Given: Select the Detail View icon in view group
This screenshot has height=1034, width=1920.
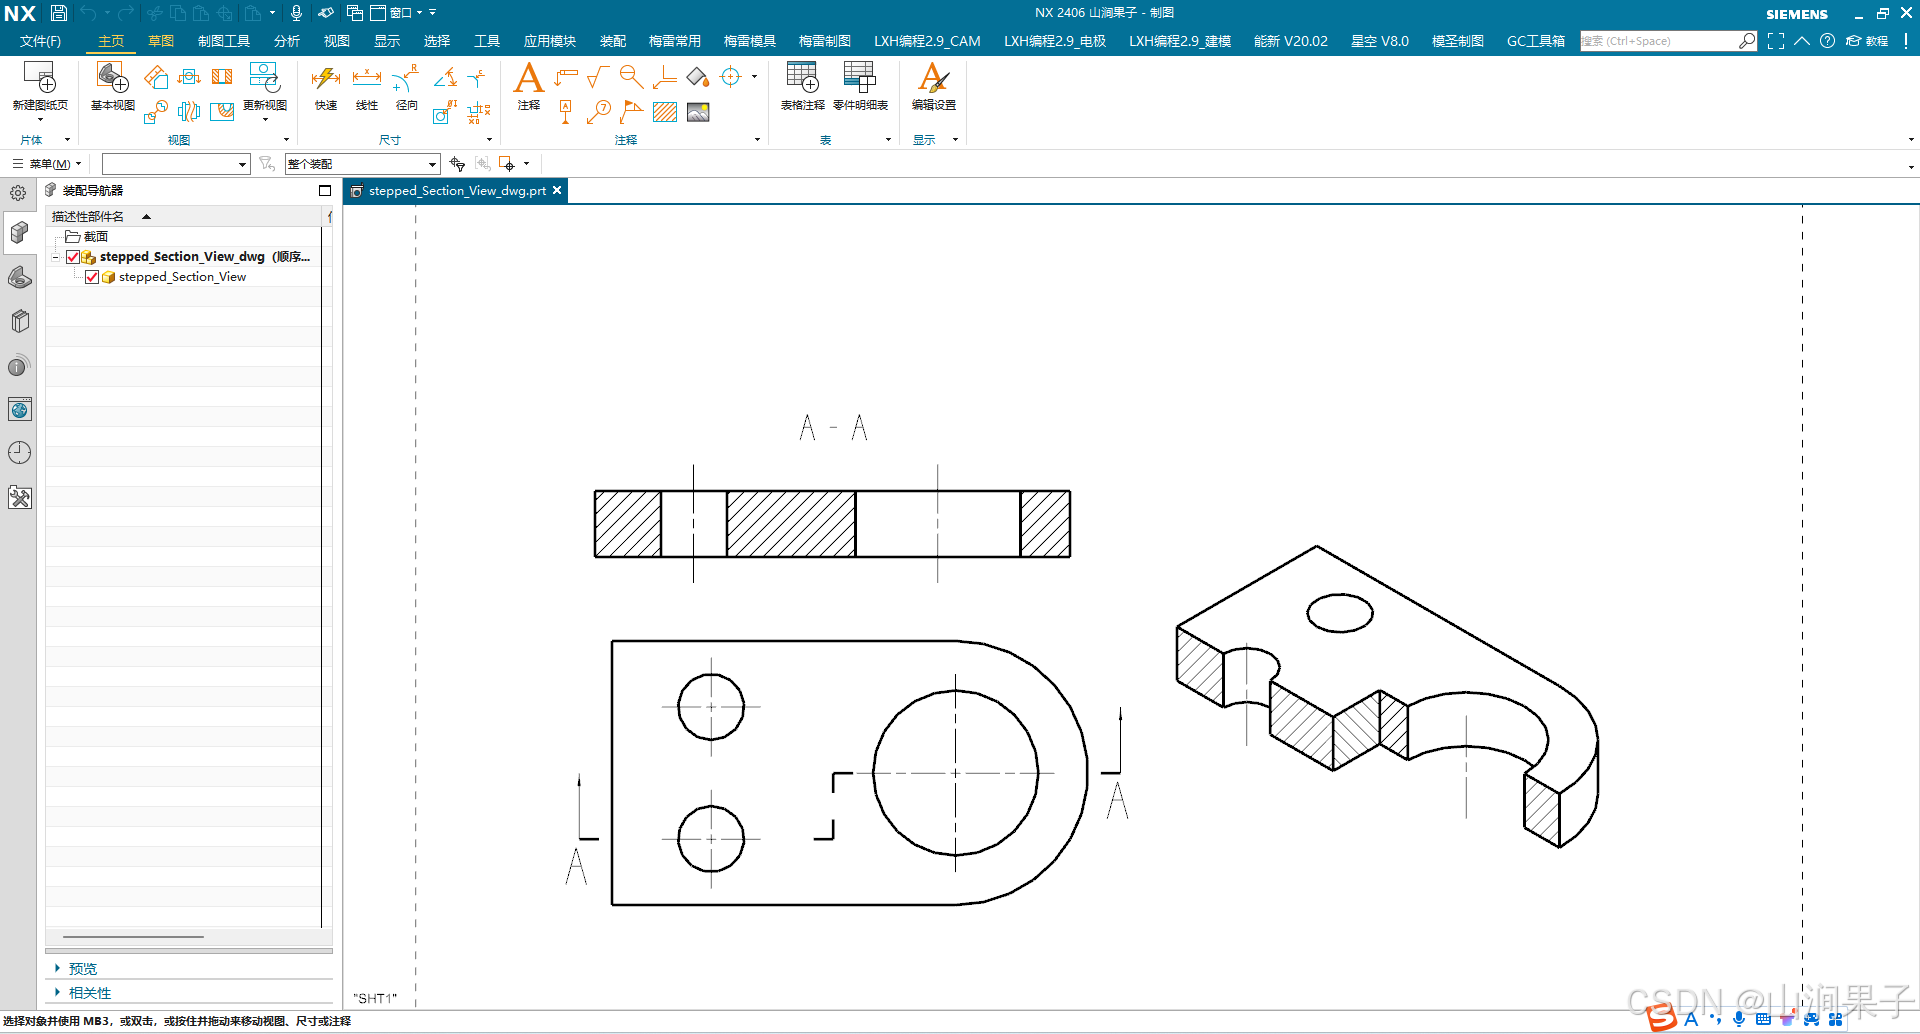Looking at the screenshot, I should [x=155, y=112].
